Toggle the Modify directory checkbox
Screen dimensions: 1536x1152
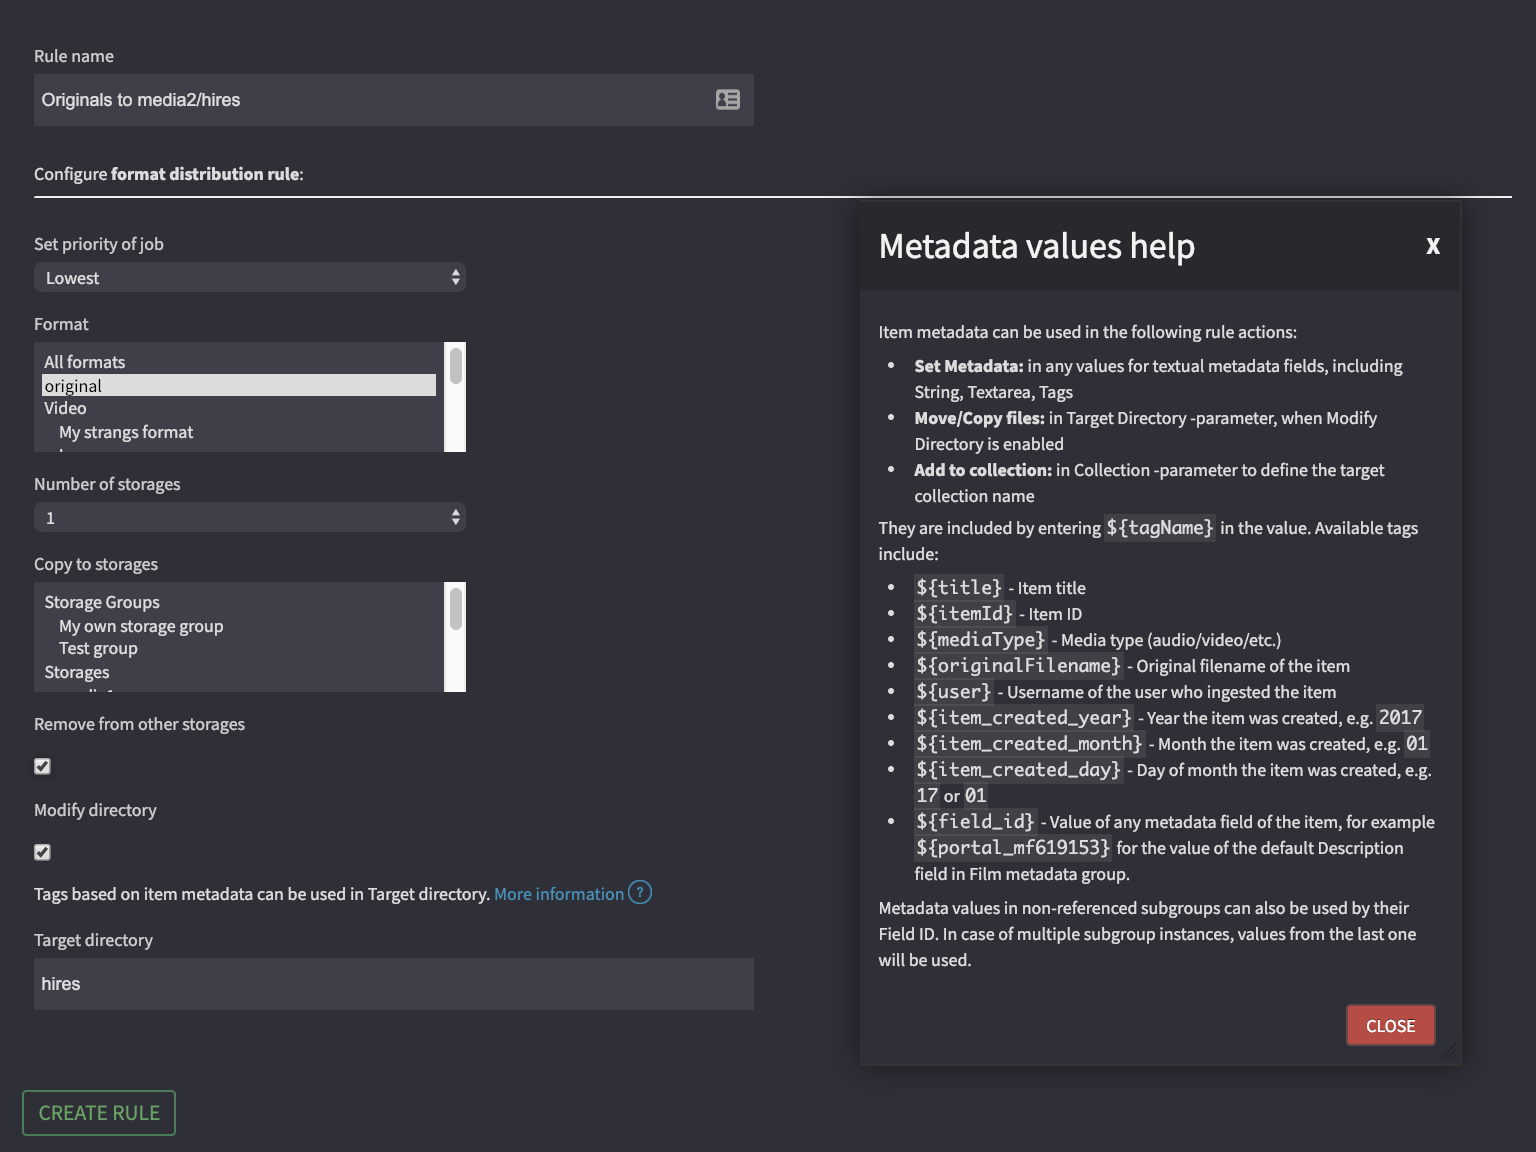pos(42,852)
